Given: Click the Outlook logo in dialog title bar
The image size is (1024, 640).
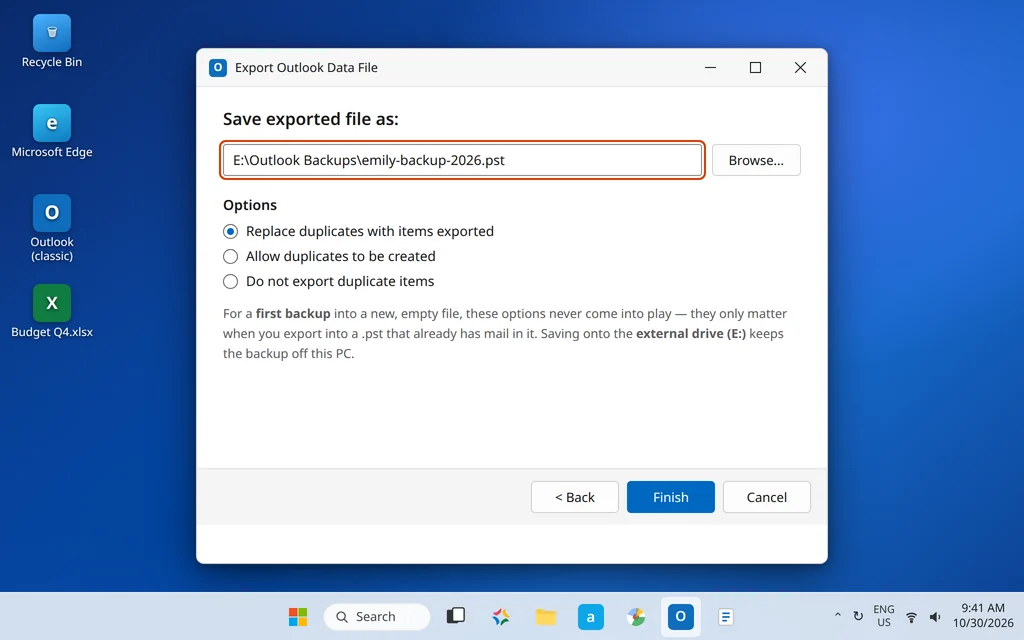Looking at the screenshot, I should coord(217,67).
